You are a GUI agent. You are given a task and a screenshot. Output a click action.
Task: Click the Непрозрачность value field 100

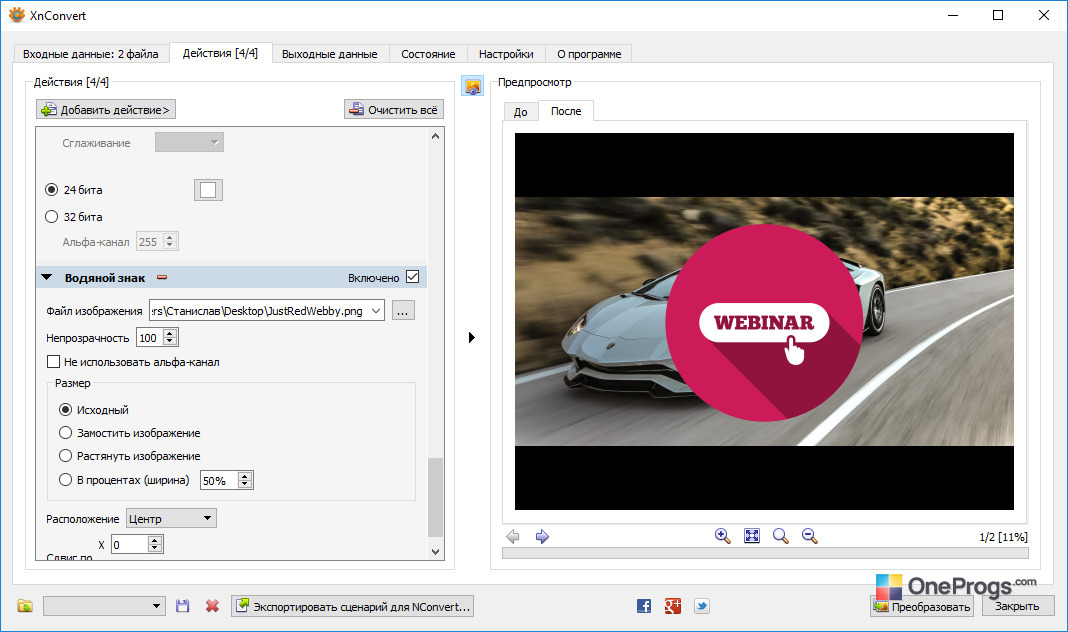[150, 337]
